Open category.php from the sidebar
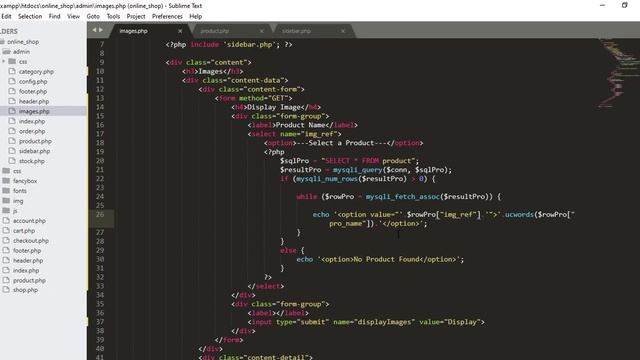640x360 pixels. [x=36, y=71]
